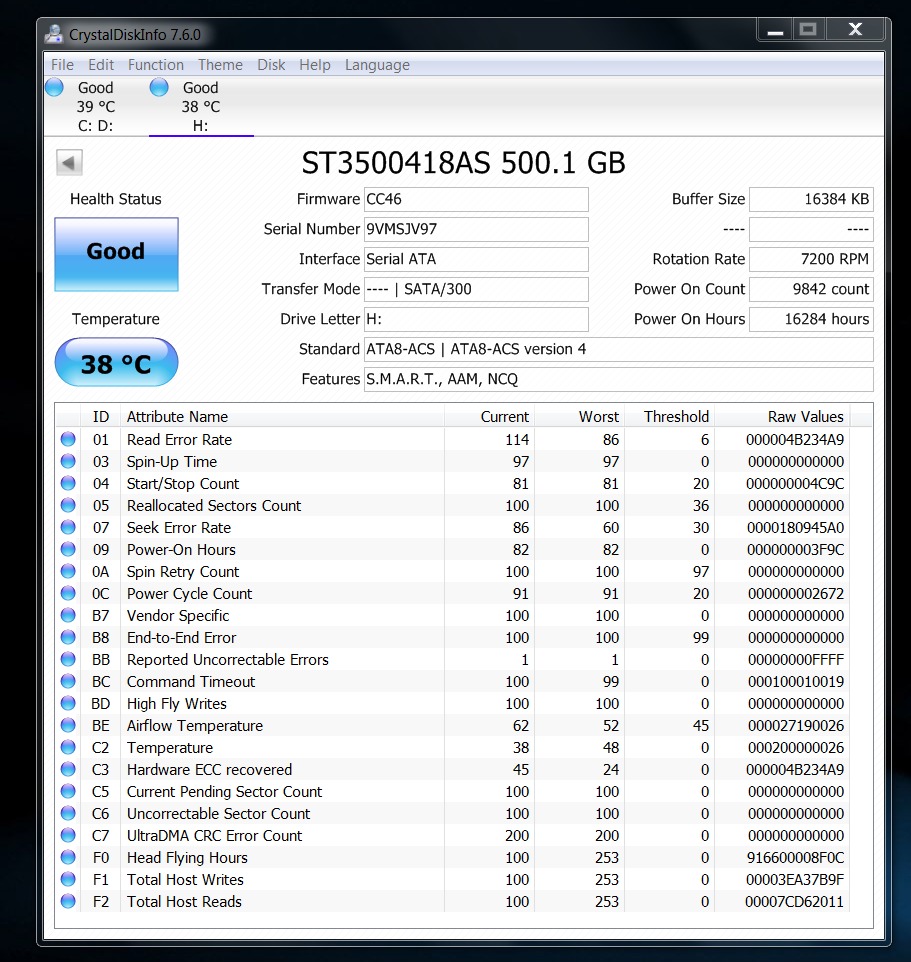Click the 38 °C temperature button

(x=116, y=363)
